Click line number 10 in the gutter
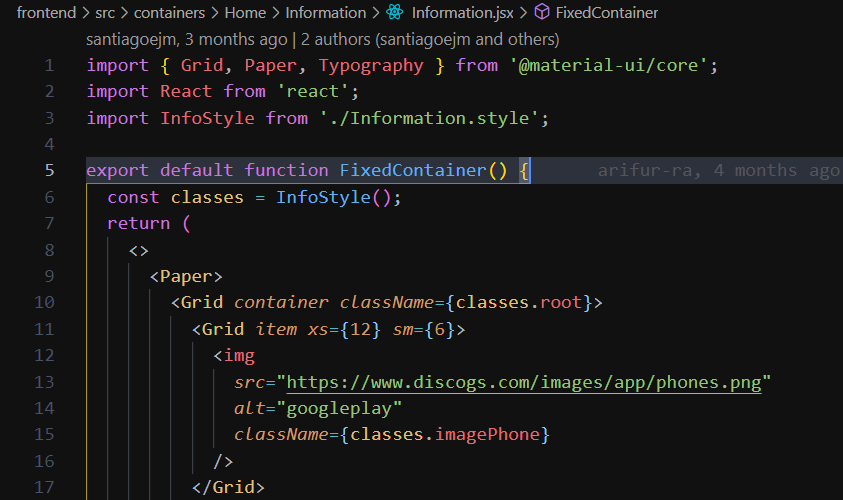 45,302
